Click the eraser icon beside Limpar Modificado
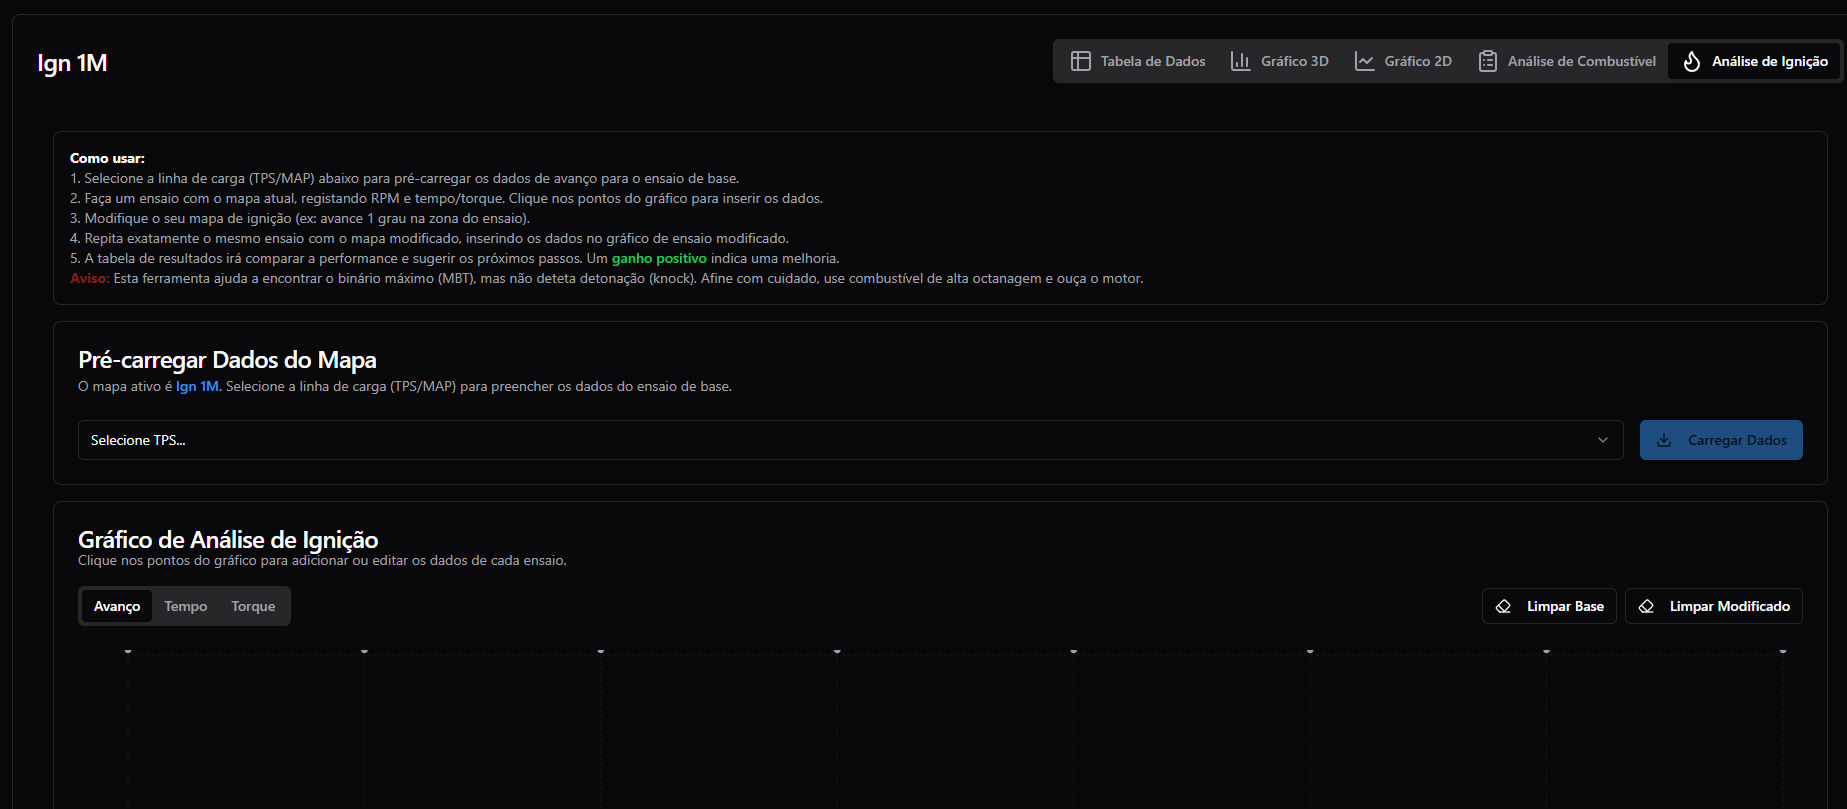This screenshot has height=809, width=1847. coord(1646,606)
